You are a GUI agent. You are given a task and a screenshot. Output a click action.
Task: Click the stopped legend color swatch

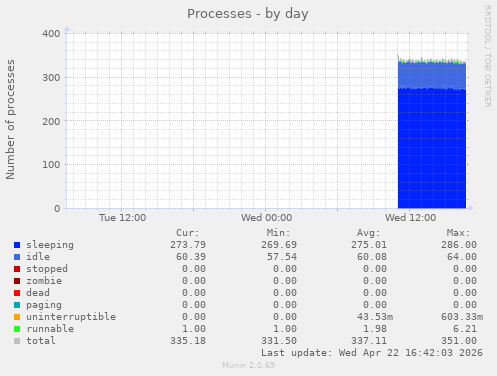17,269
